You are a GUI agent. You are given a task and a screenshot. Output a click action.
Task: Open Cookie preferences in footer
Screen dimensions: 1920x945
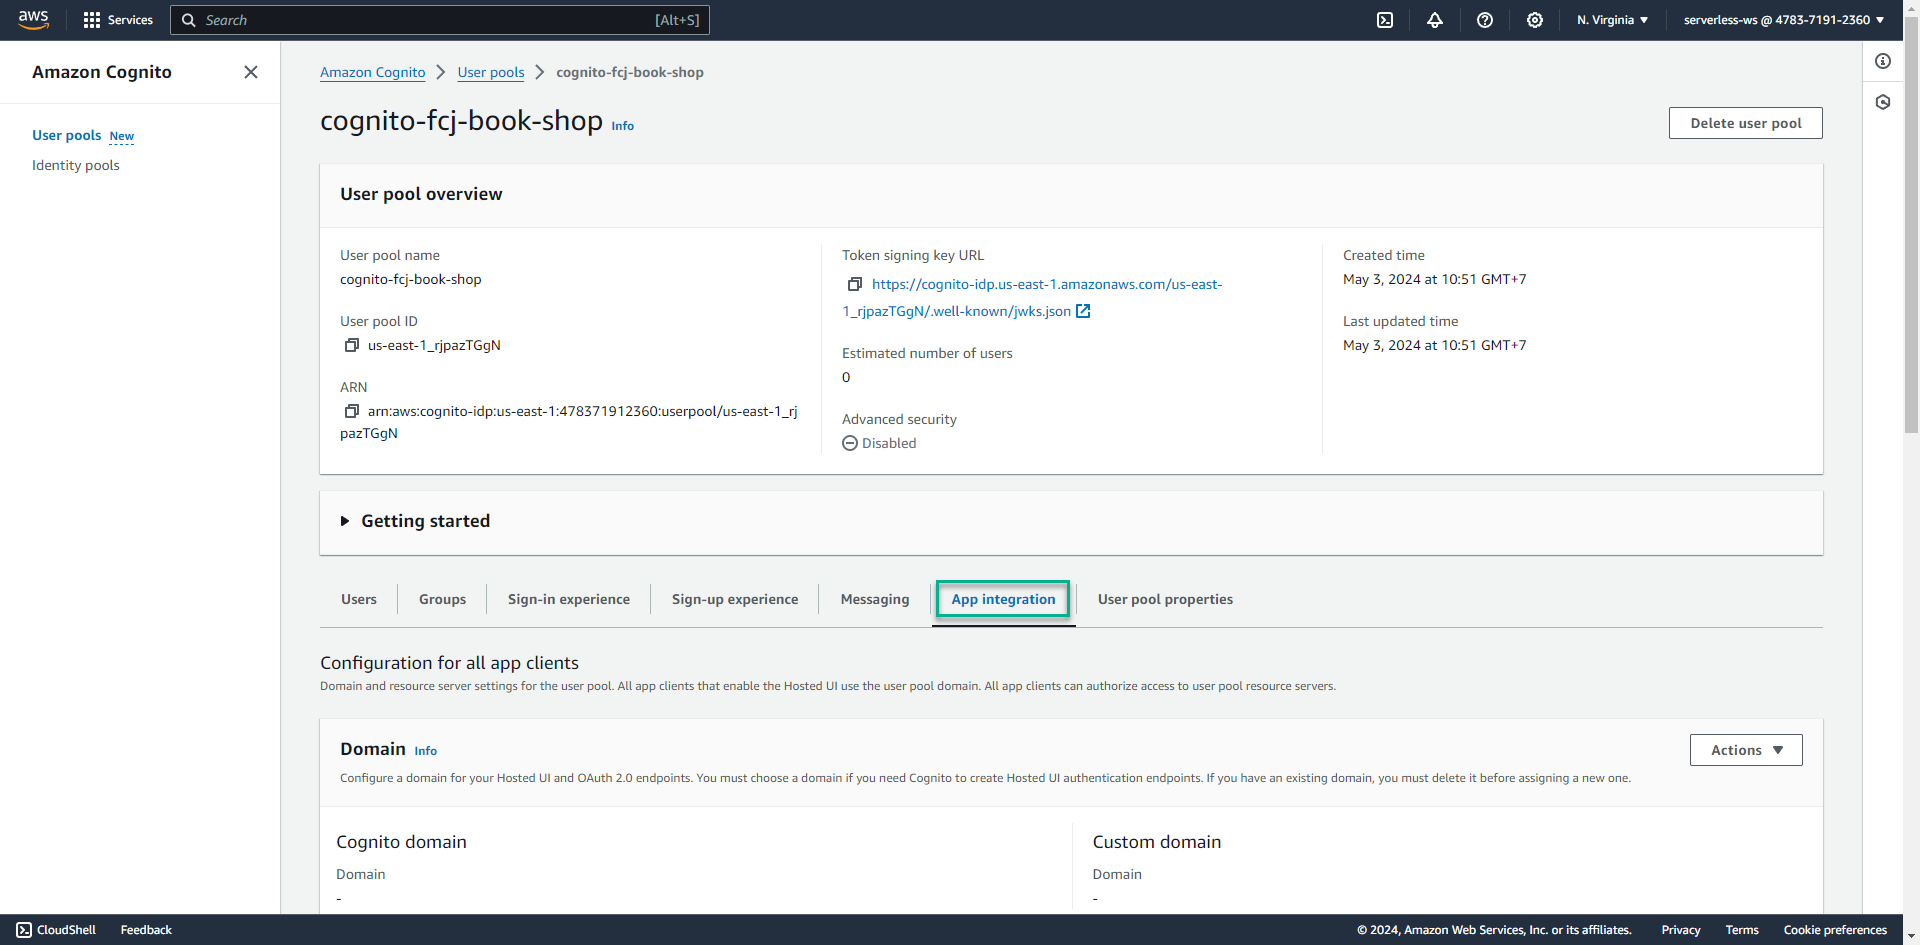[1835, 930]
